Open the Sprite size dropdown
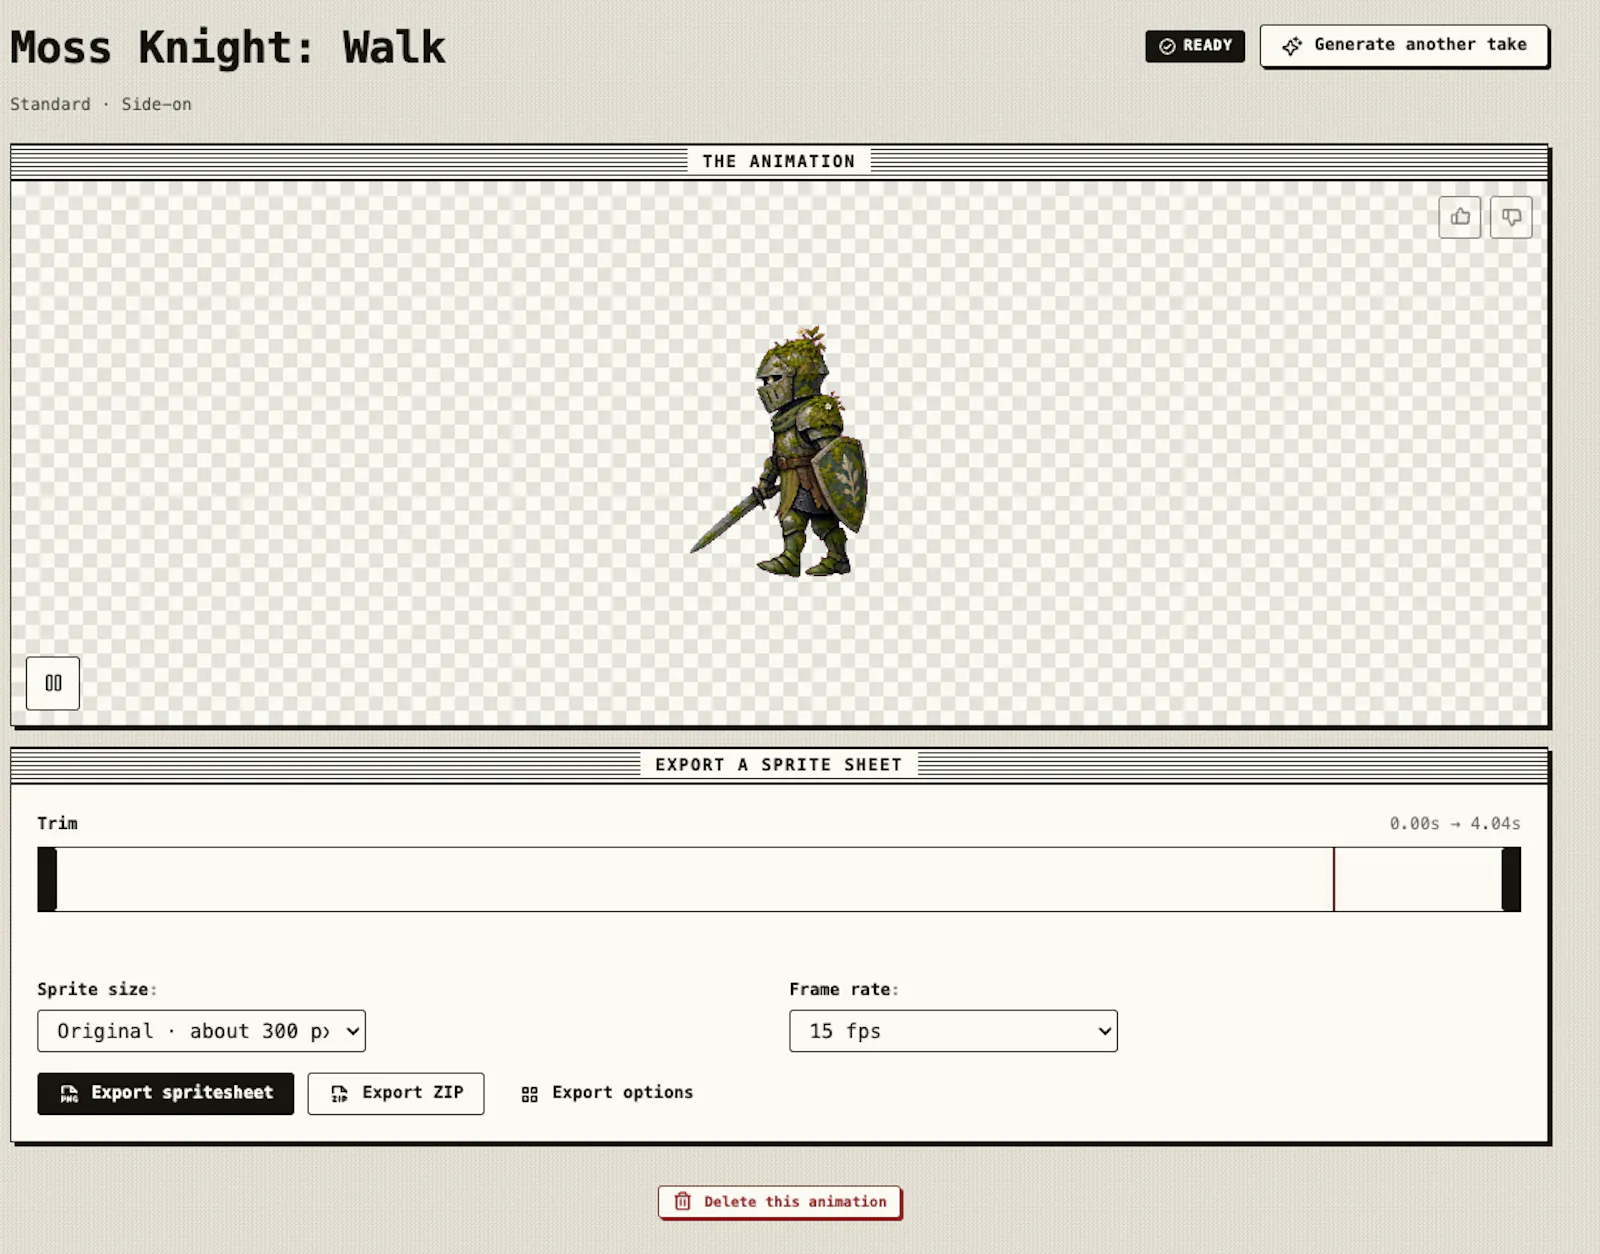Image resolution: width=1600 pixels, height=1254 pixels. point(201,1031)
